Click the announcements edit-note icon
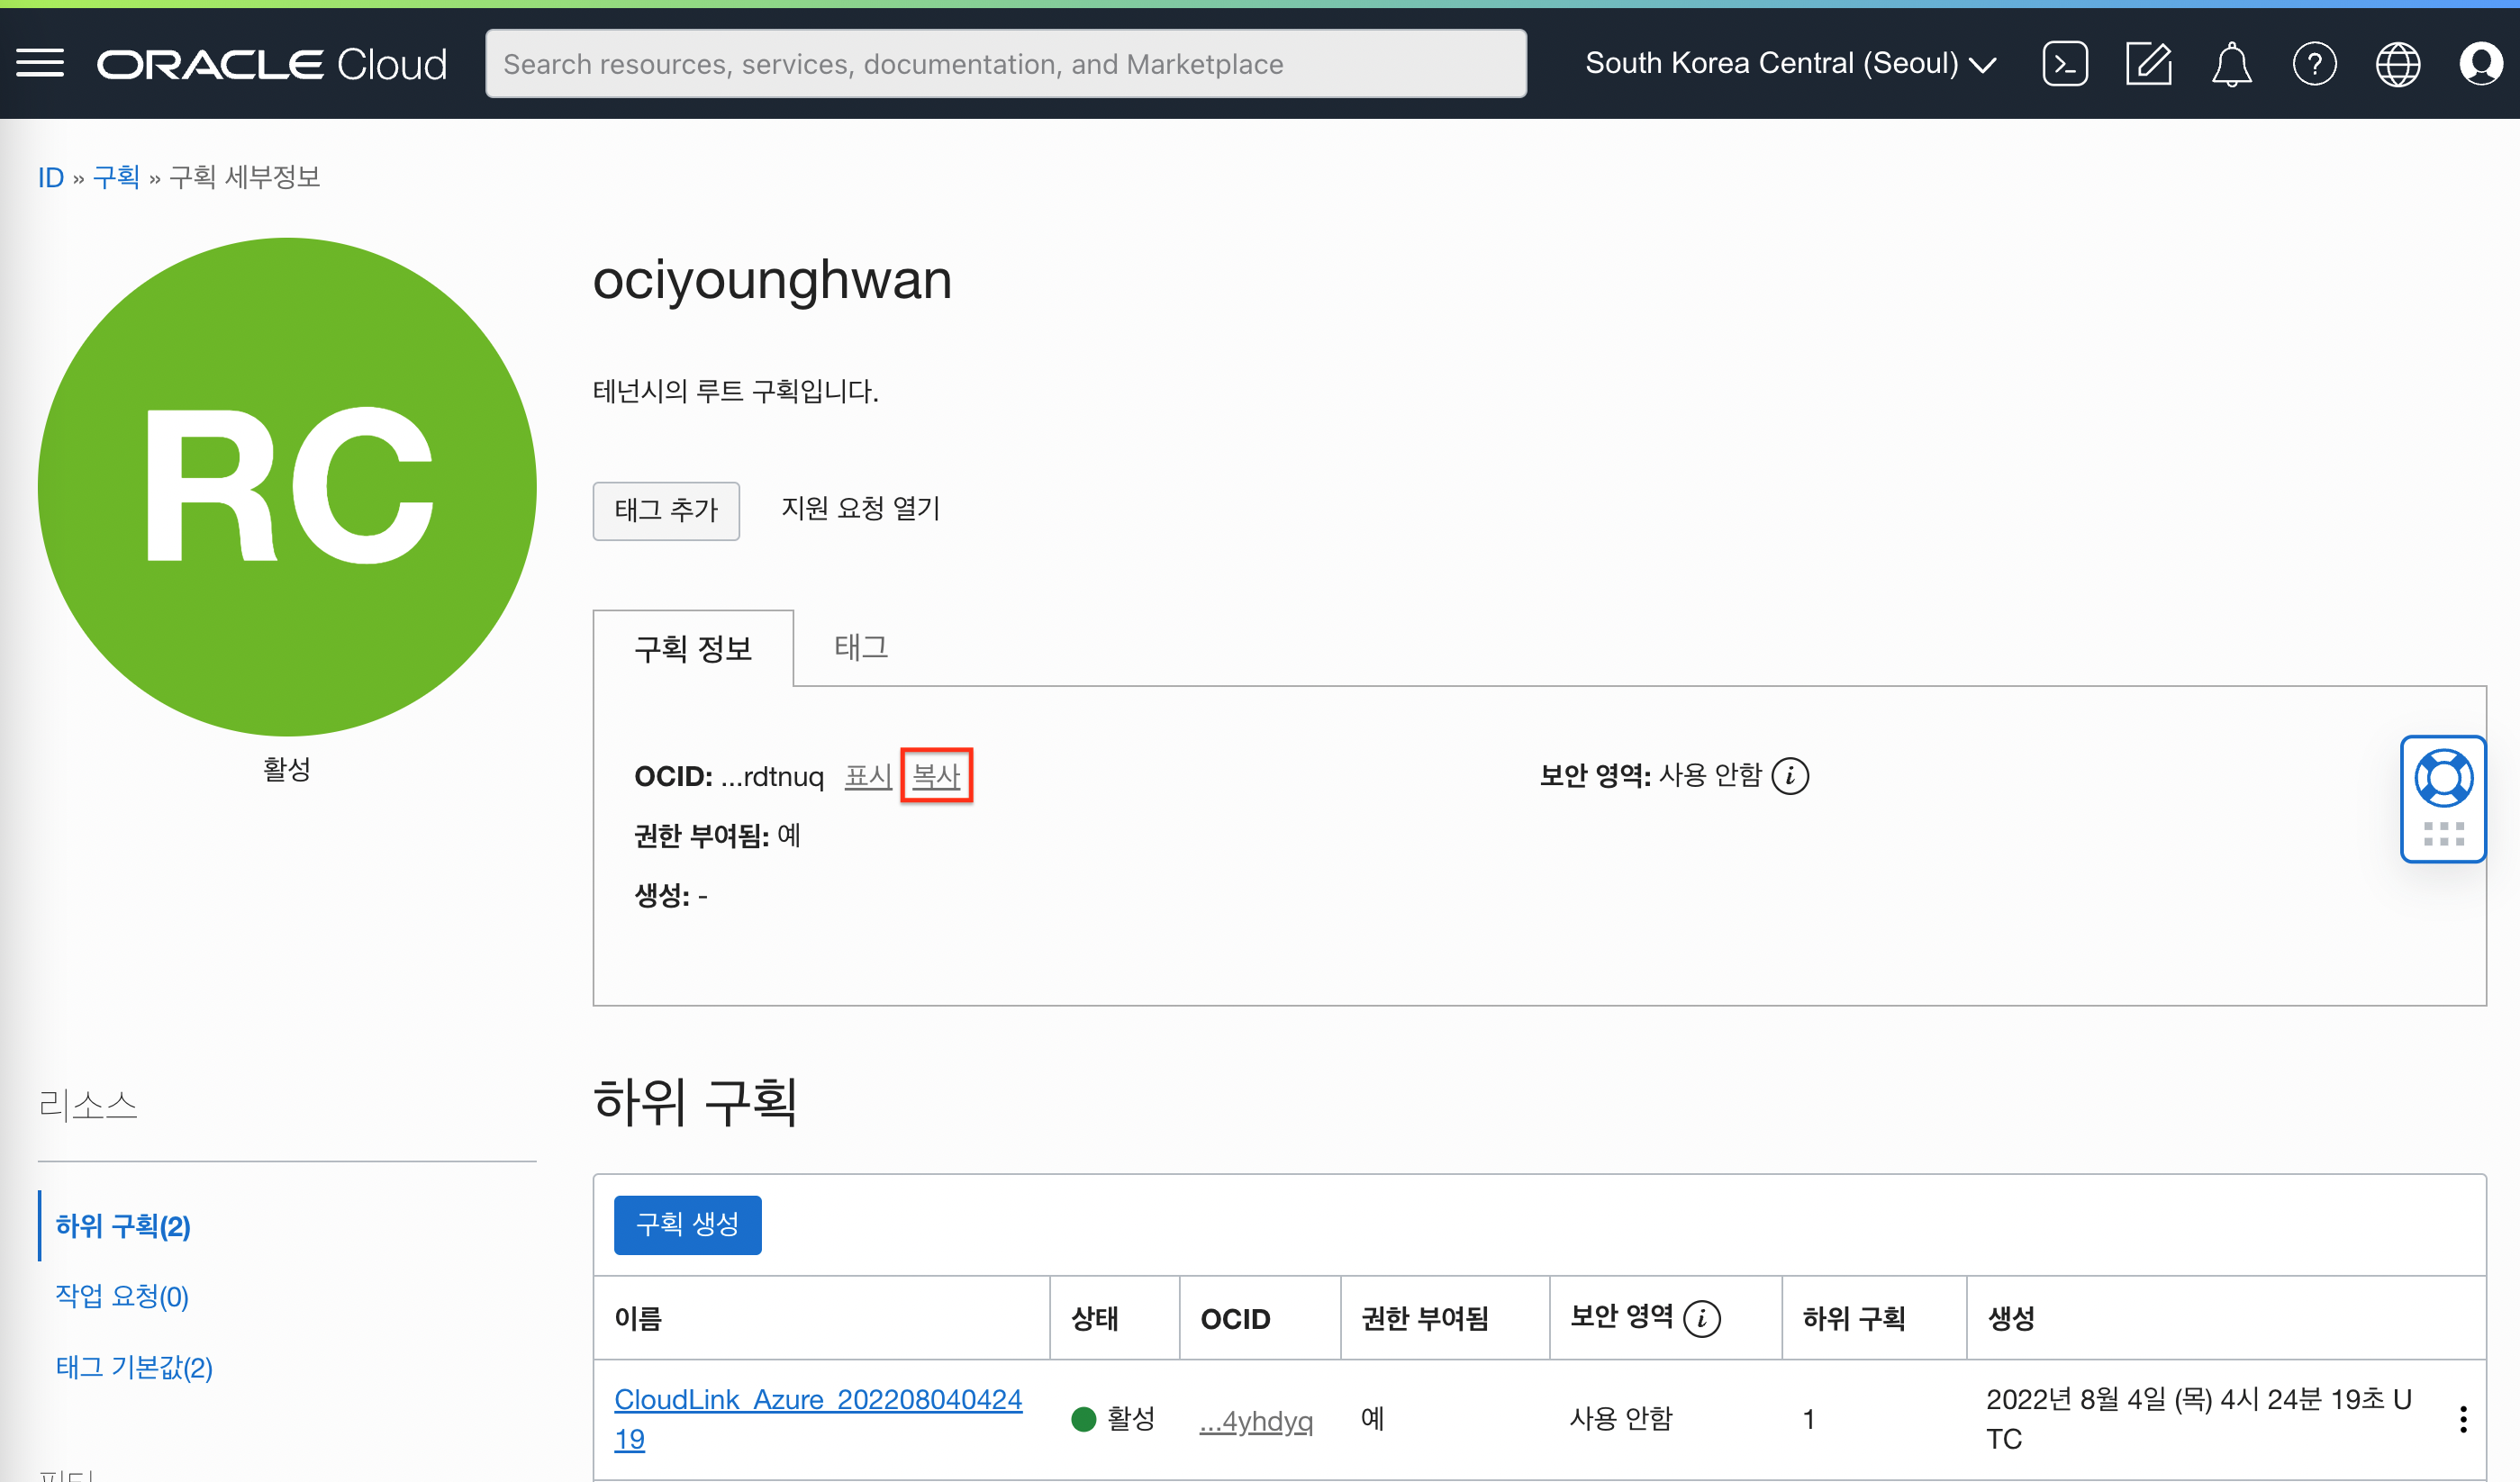The image size is (2520, 1482). (x=2148, y=64)
